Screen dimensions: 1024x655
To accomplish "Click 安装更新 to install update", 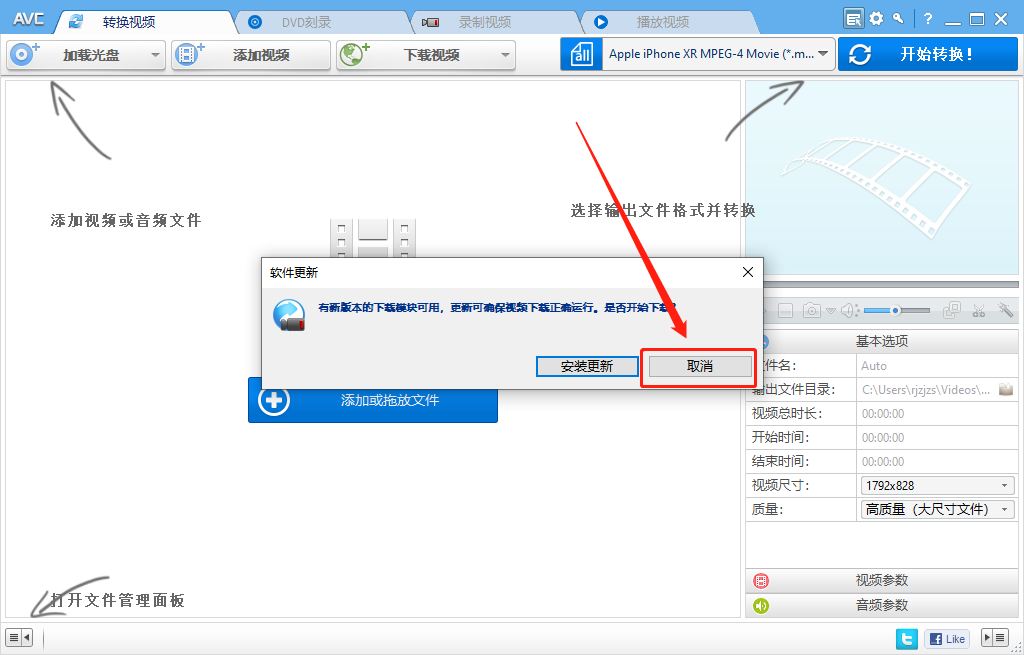I will pyautogui.click(x=587, y=366).
